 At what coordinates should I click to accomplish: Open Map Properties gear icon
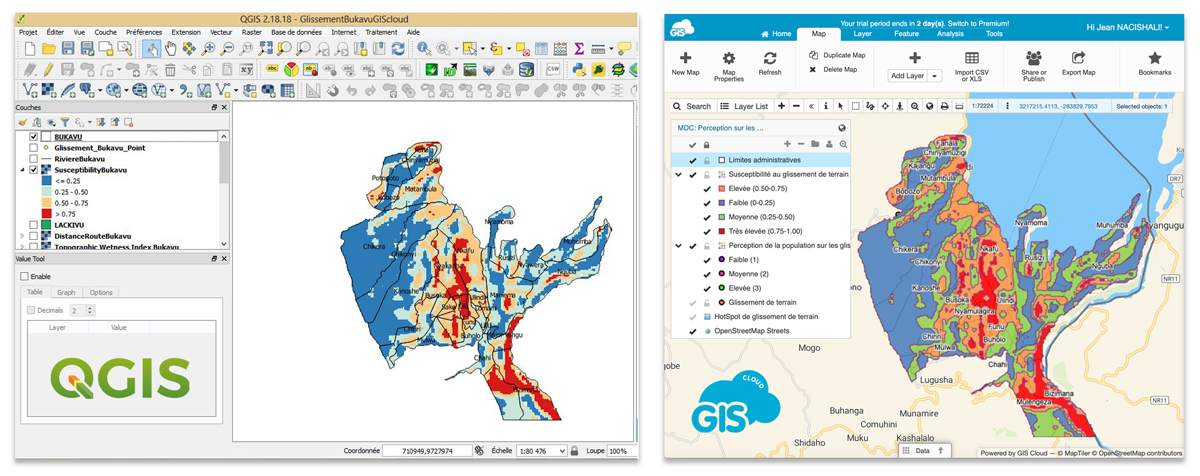(x=729, y=59)
